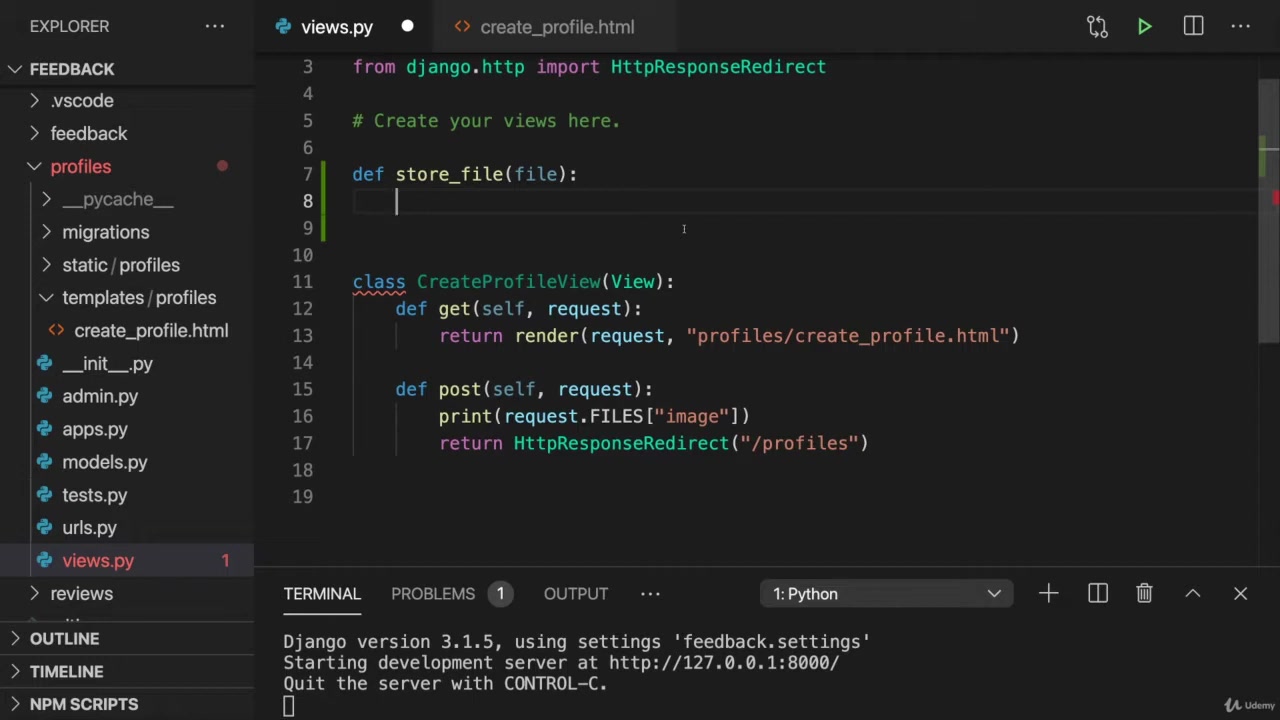Click the Run Python file play icon
Viewport: 1280px width, 720px height.
point(1144,27)
